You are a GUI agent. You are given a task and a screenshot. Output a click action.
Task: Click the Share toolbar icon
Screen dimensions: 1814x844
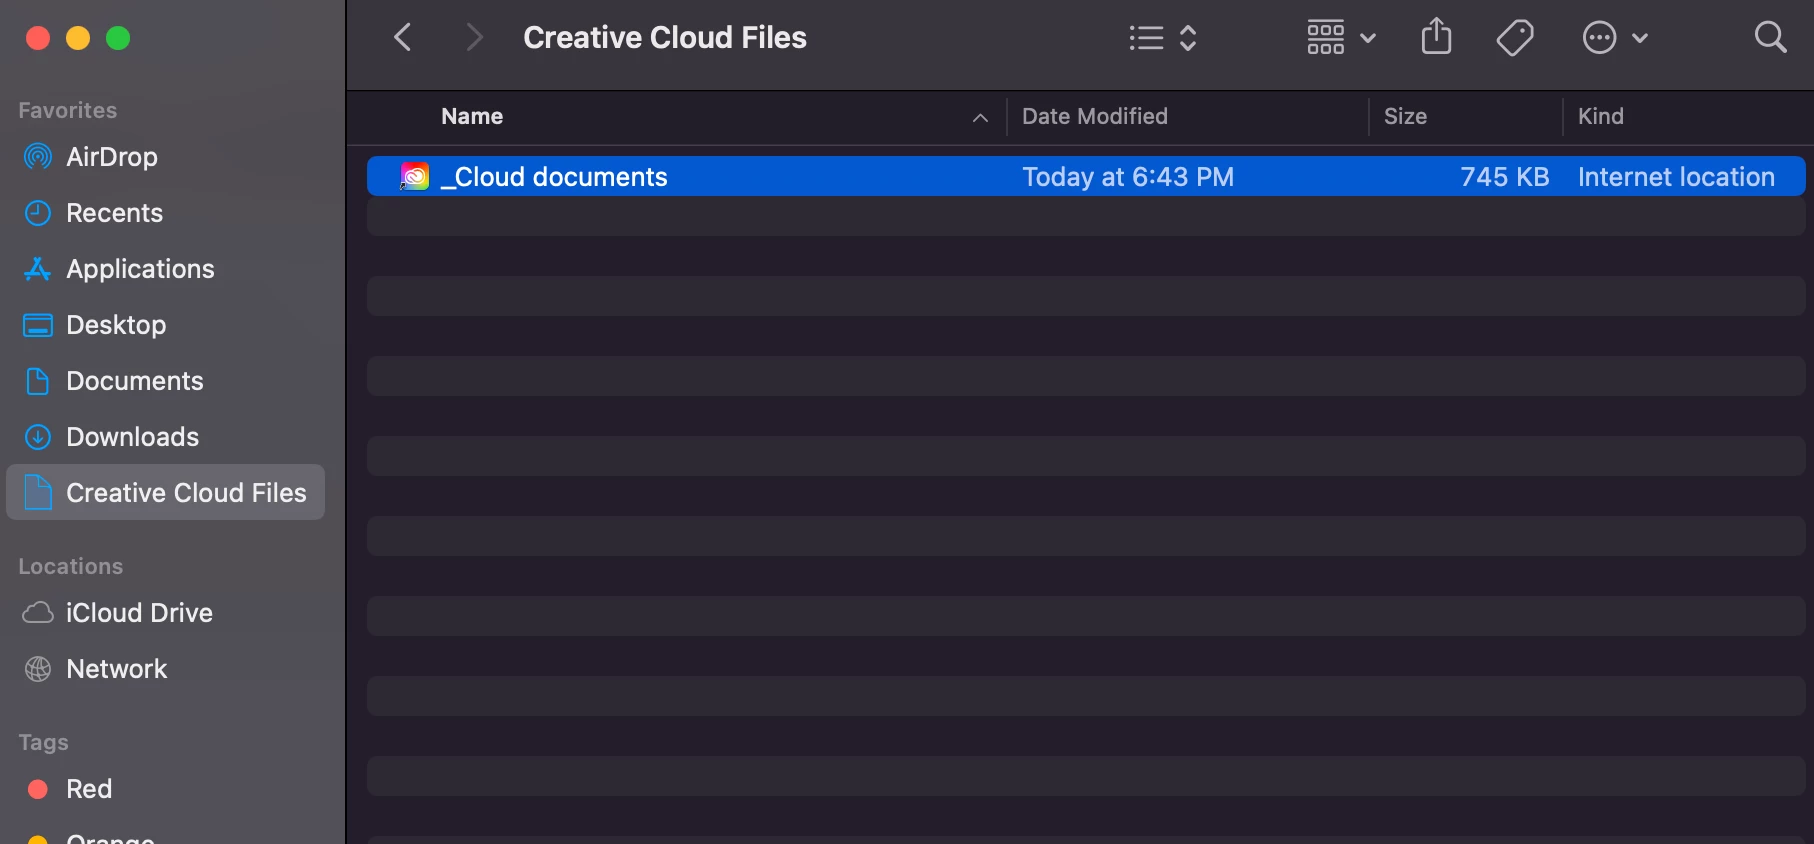[x=1436, y=37]
